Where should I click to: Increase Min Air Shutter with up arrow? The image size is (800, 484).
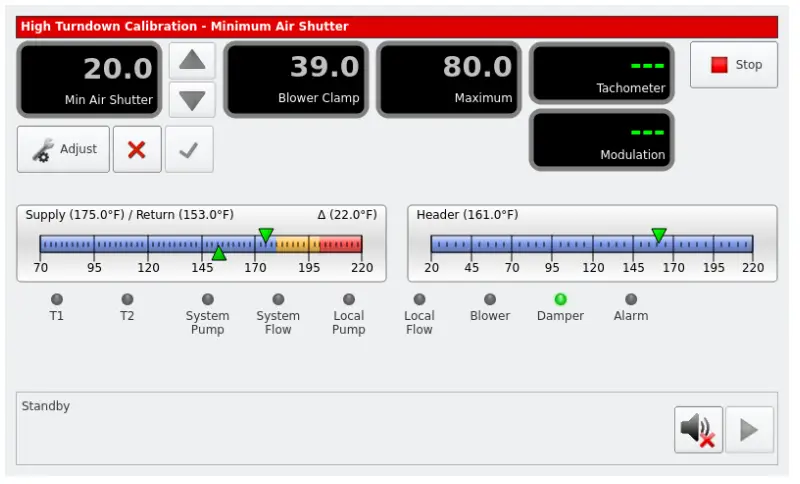click(192, 61)
